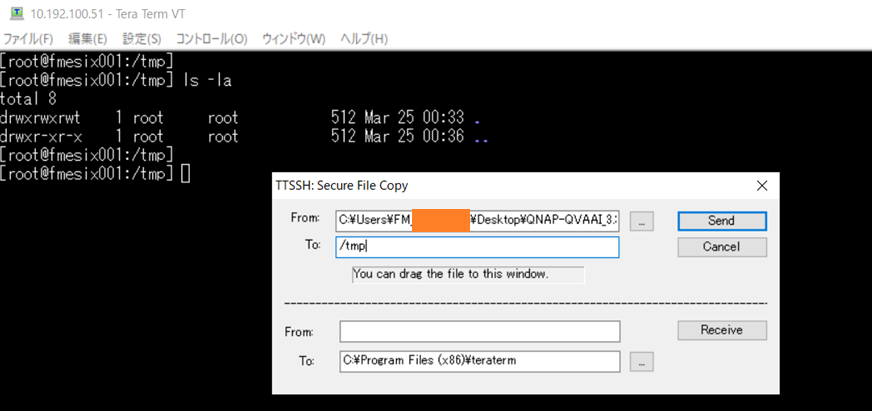Click the terminal cursor at last prompt
The height and width of the screenshot is (412, 872).
(x=186, y=174)
